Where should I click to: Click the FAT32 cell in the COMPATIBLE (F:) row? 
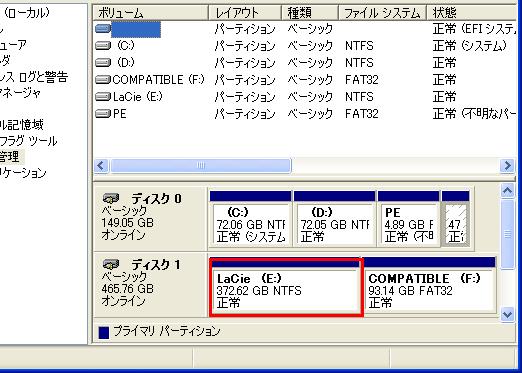click(x=362, y=80)
